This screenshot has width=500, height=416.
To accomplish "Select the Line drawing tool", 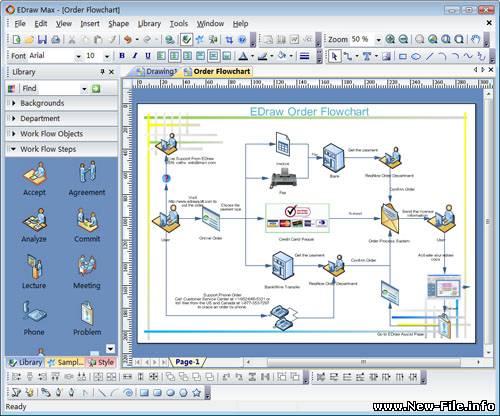I will 430,56.
